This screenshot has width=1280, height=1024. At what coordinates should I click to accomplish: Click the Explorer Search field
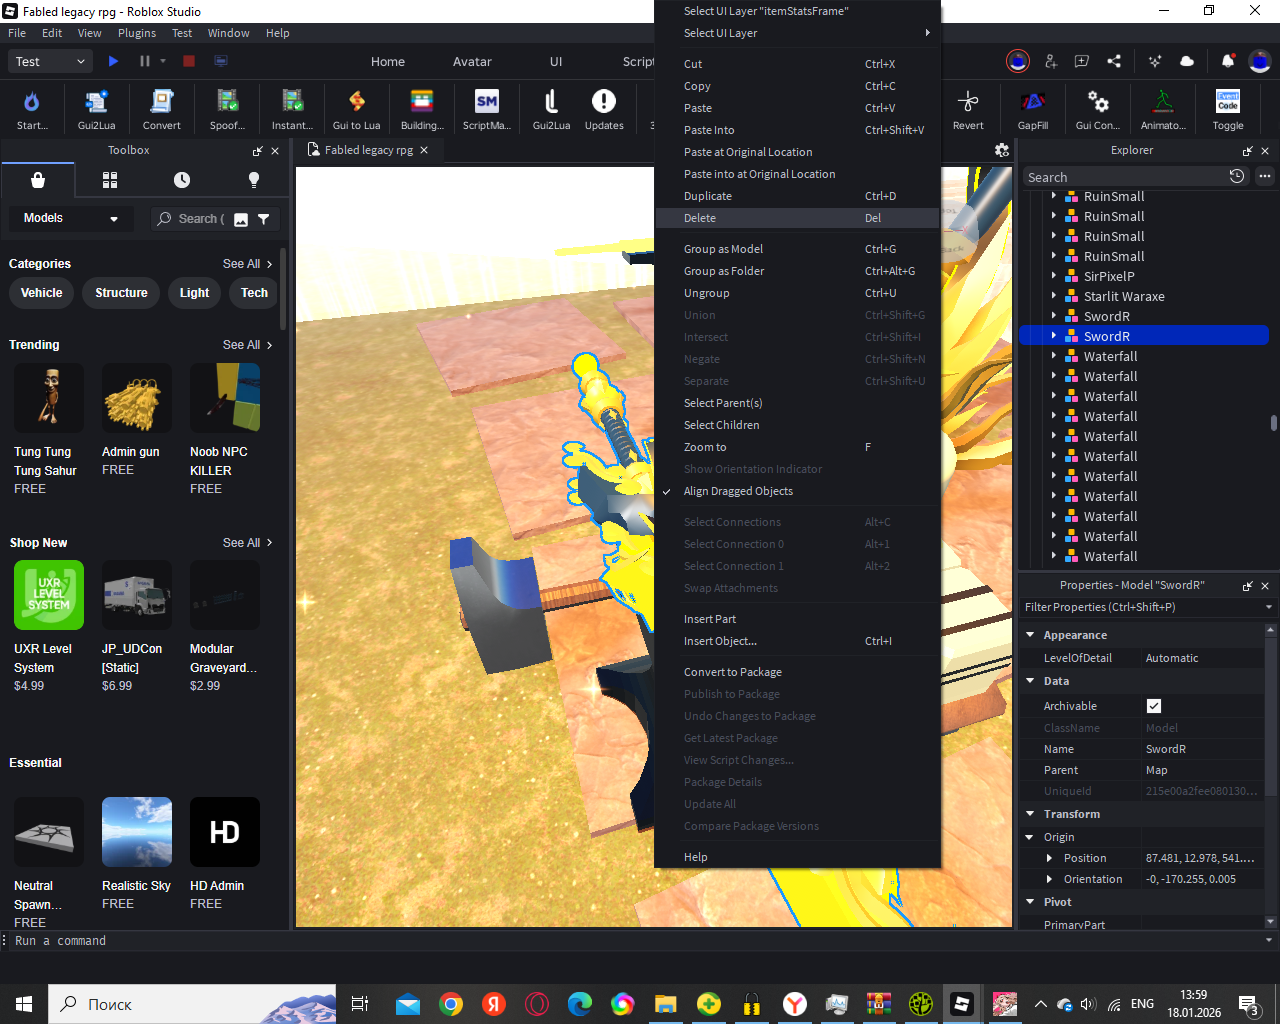[x=1125, y=177]
